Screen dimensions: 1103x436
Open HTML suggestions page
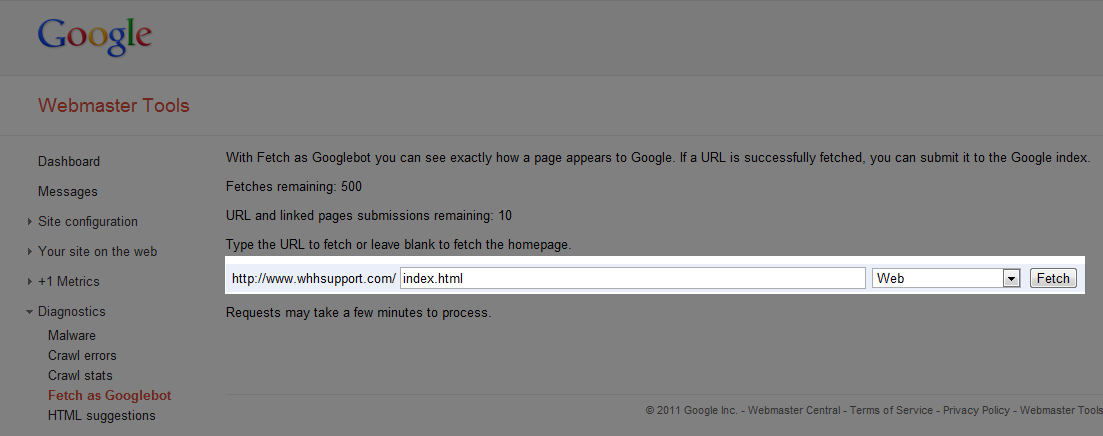102,416
